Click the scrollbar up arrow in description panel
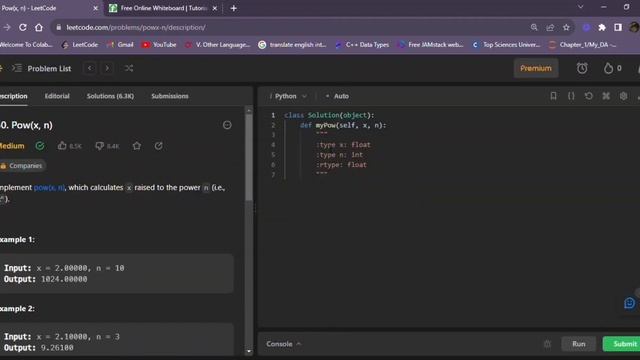Screen dimensions: 640x360 point(249,110)
